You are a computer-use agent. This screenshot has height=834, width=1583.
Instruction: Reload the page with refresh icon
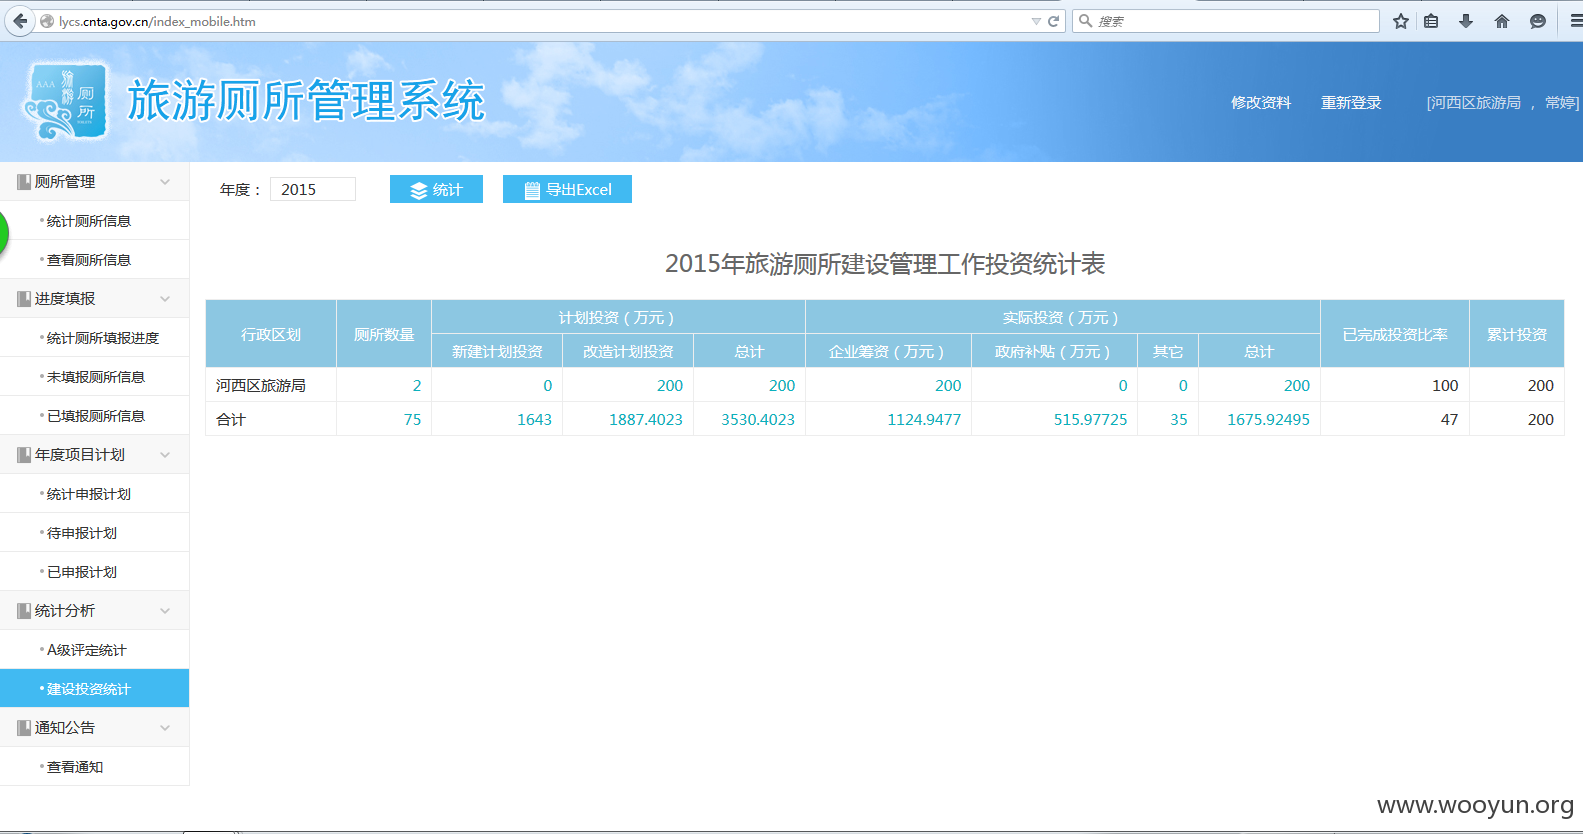click(x=1053, y=21)
